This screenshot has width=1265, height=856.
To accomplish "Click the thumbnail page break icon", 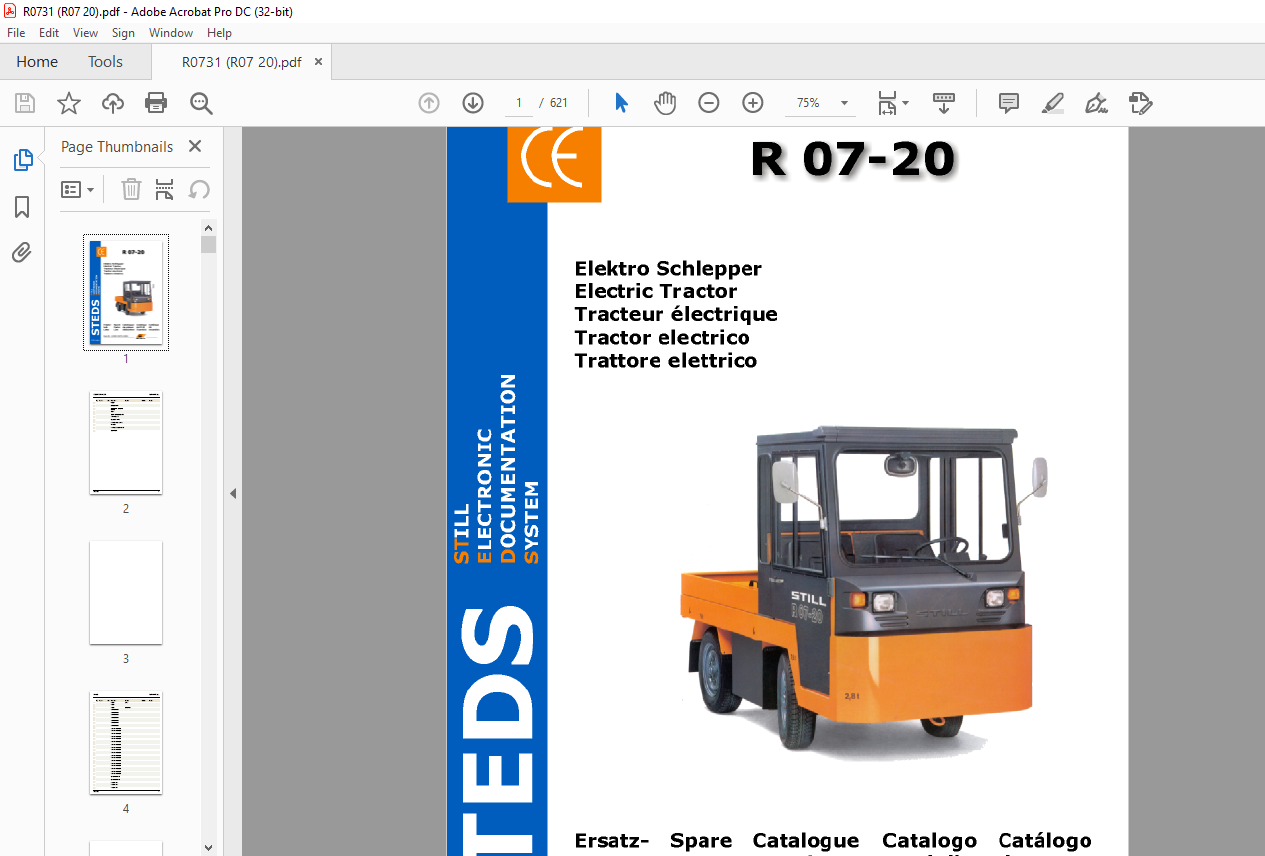I will tap(165, 189).
